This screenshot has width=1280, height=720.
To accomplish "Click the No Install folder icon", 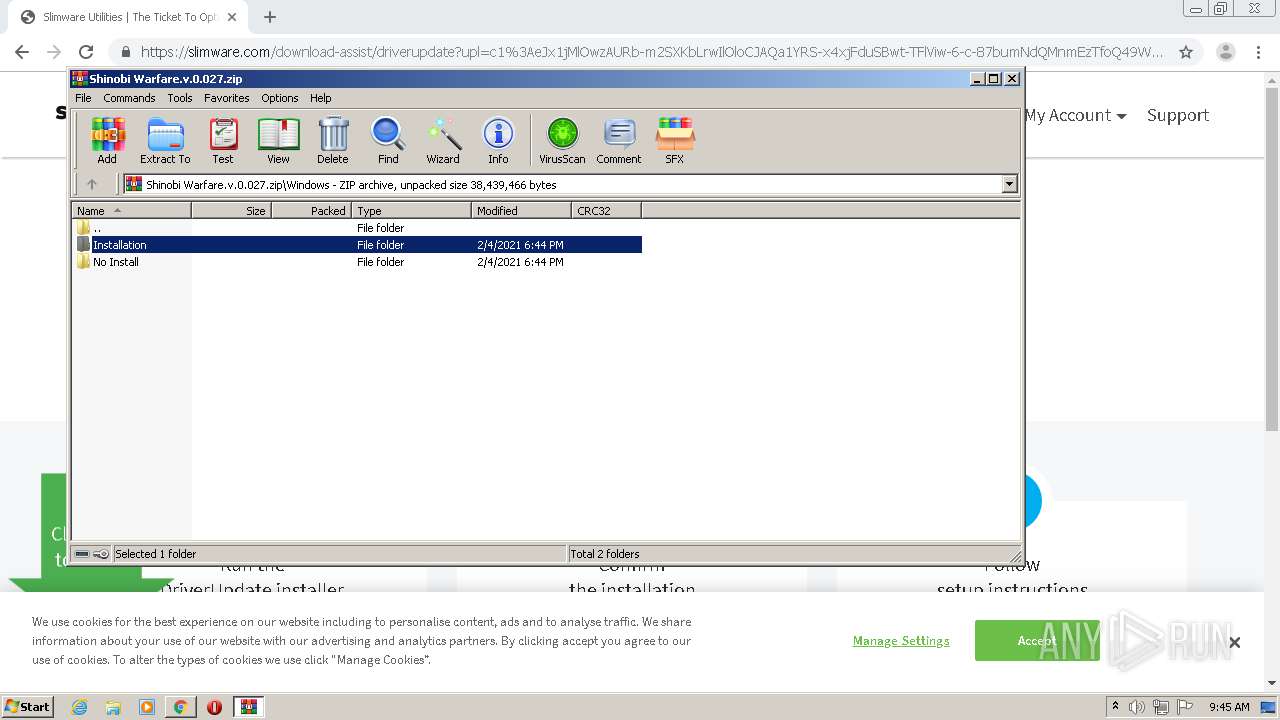I will [83, 261].
